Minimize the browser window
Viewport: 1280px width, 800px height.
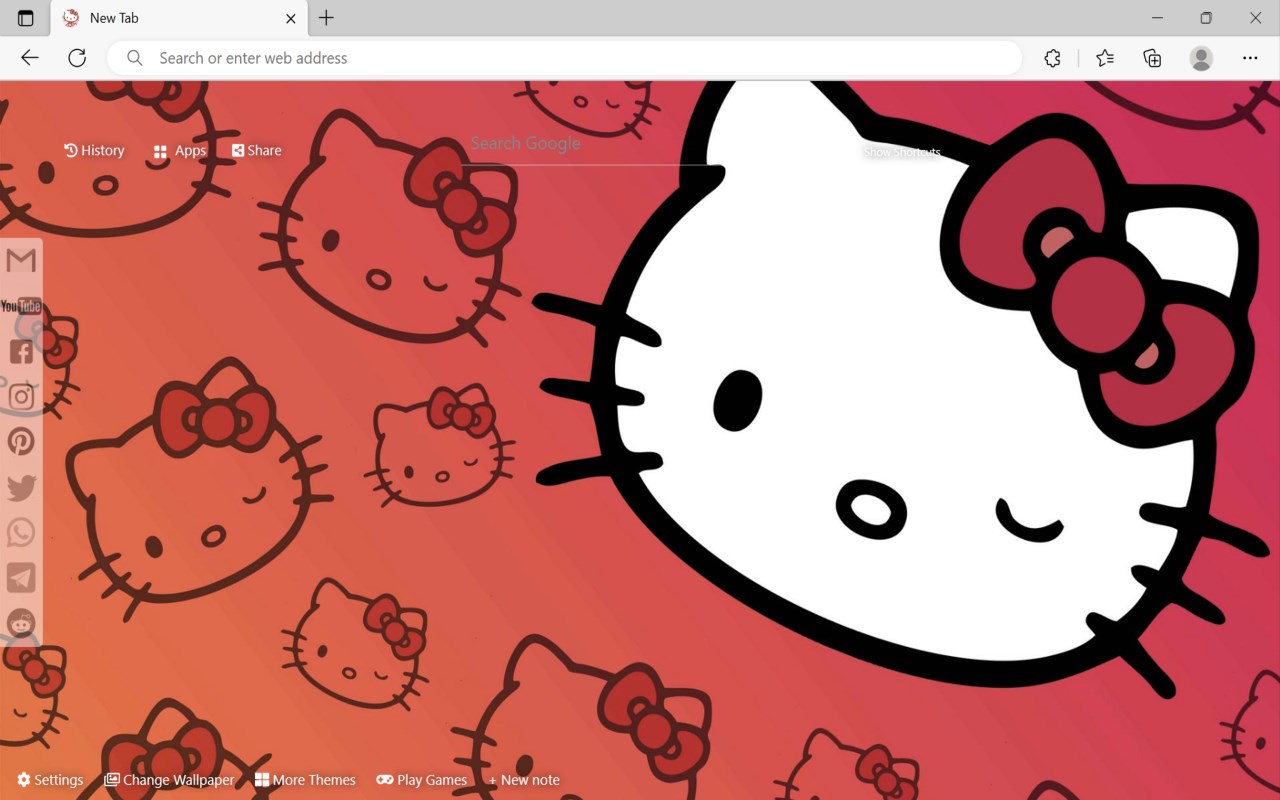click(1157, 18)
